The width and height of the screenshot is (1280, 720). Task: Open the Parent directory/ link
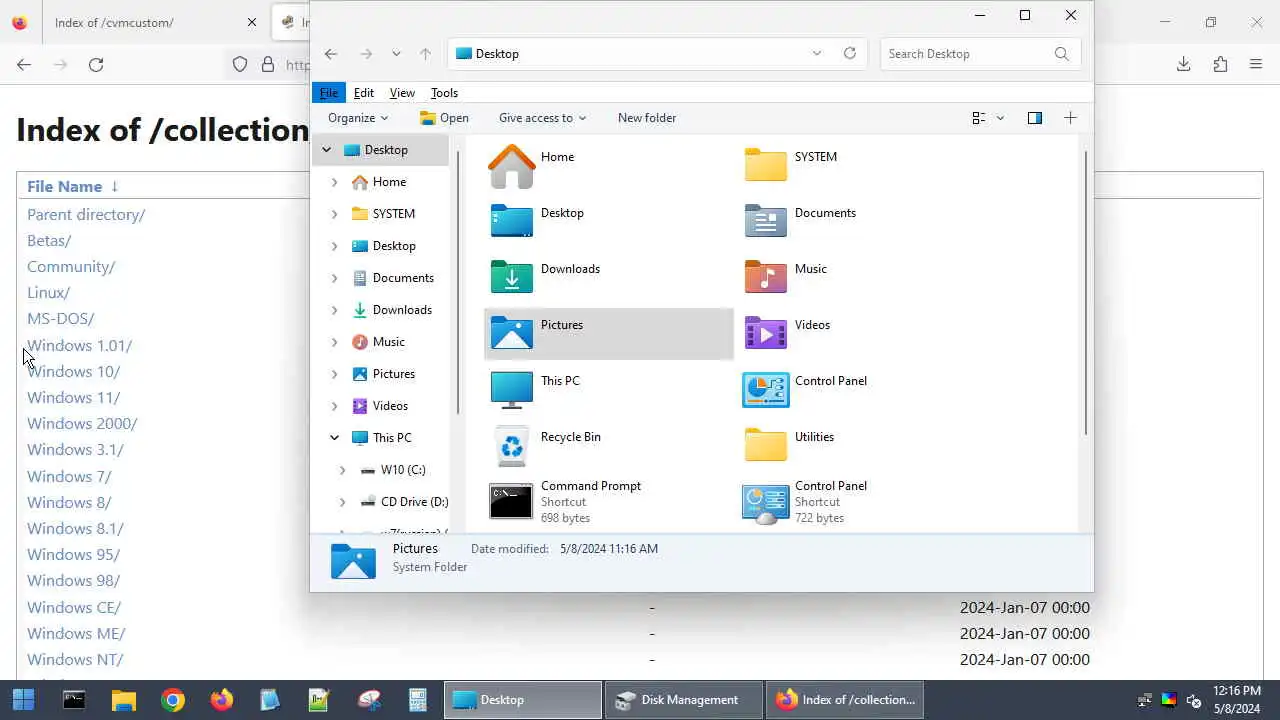(x=86, y=214)
